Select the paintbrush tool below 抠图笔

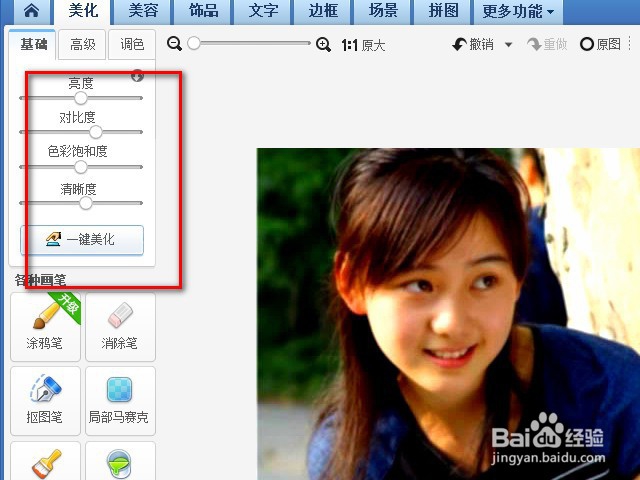point(45,461)
